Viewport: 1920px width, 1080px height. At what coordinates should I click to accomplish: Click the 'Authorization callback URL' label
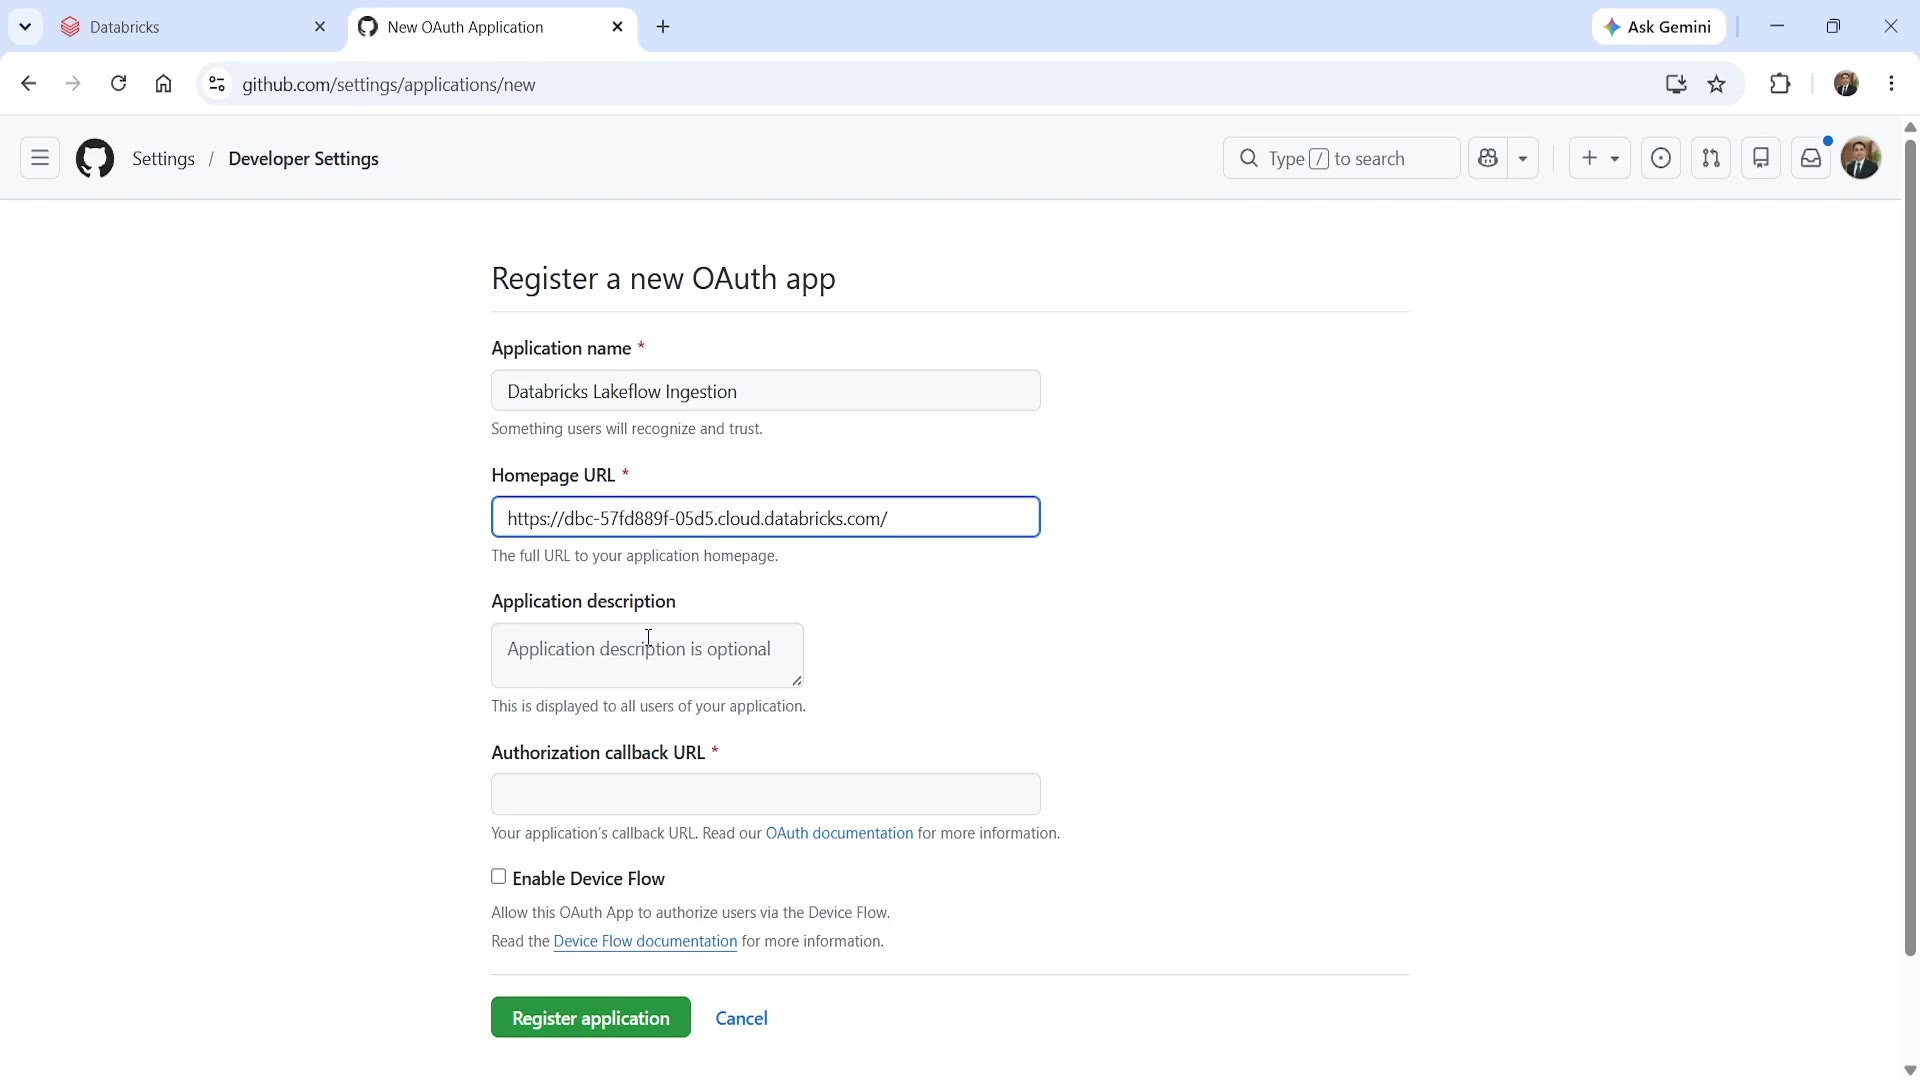point(598,753)
